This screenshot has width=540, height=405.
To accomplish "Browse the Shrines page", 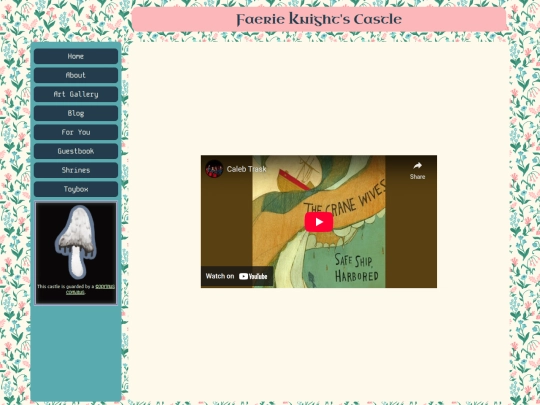I will pyautogui.click(x=76, y=170).
